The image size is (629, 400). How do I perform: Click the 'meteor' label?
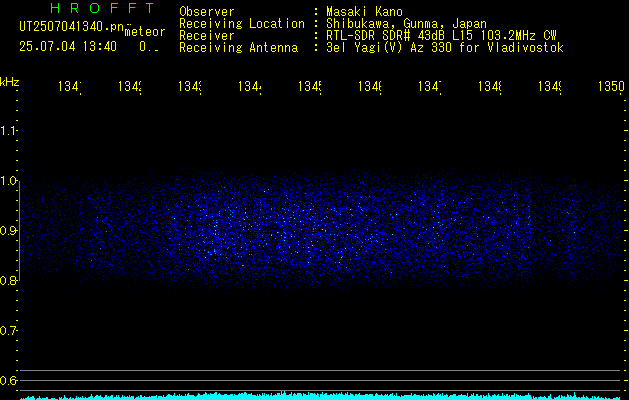coord(145,32)
